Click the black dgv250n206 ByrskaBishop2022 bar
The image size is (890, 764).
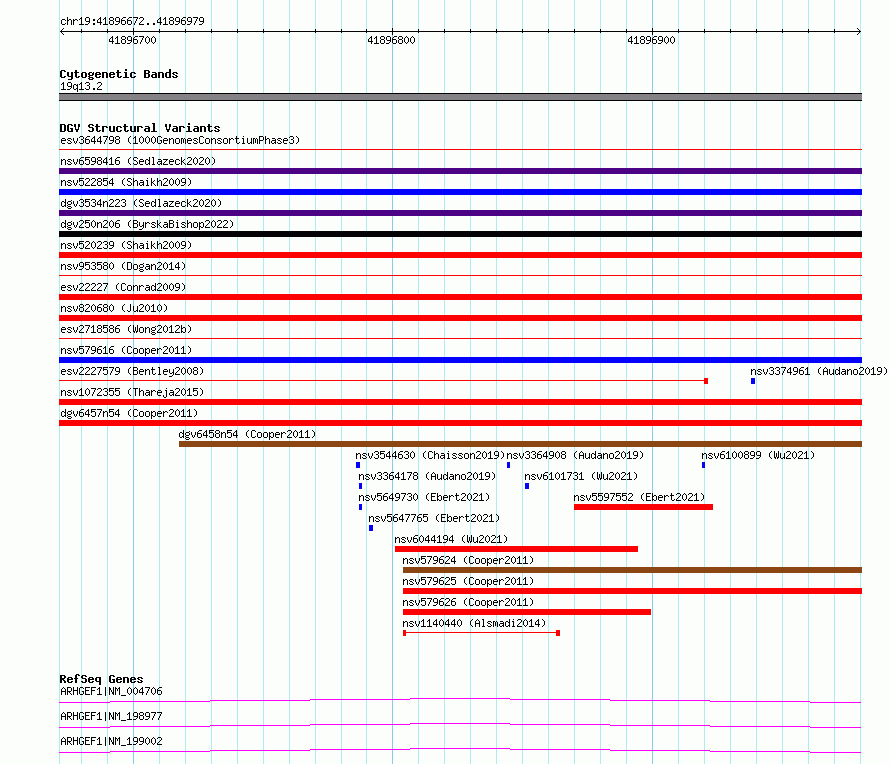pyautogui.click(x=460, y=234)
